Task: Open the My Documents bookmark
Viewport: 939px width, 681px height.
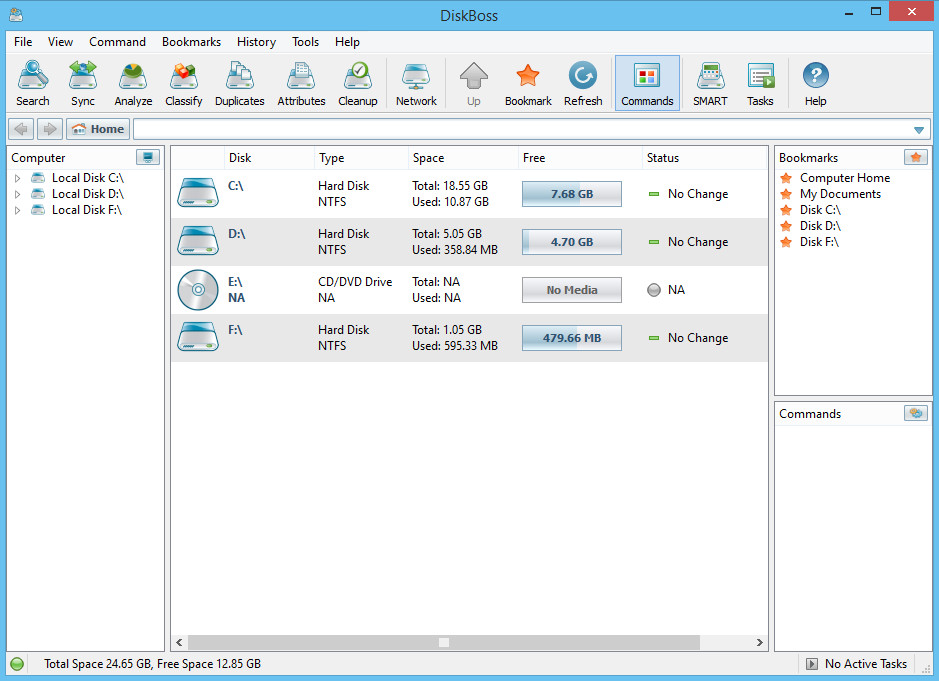Action: pyautogui.click(x=840, y=194)
